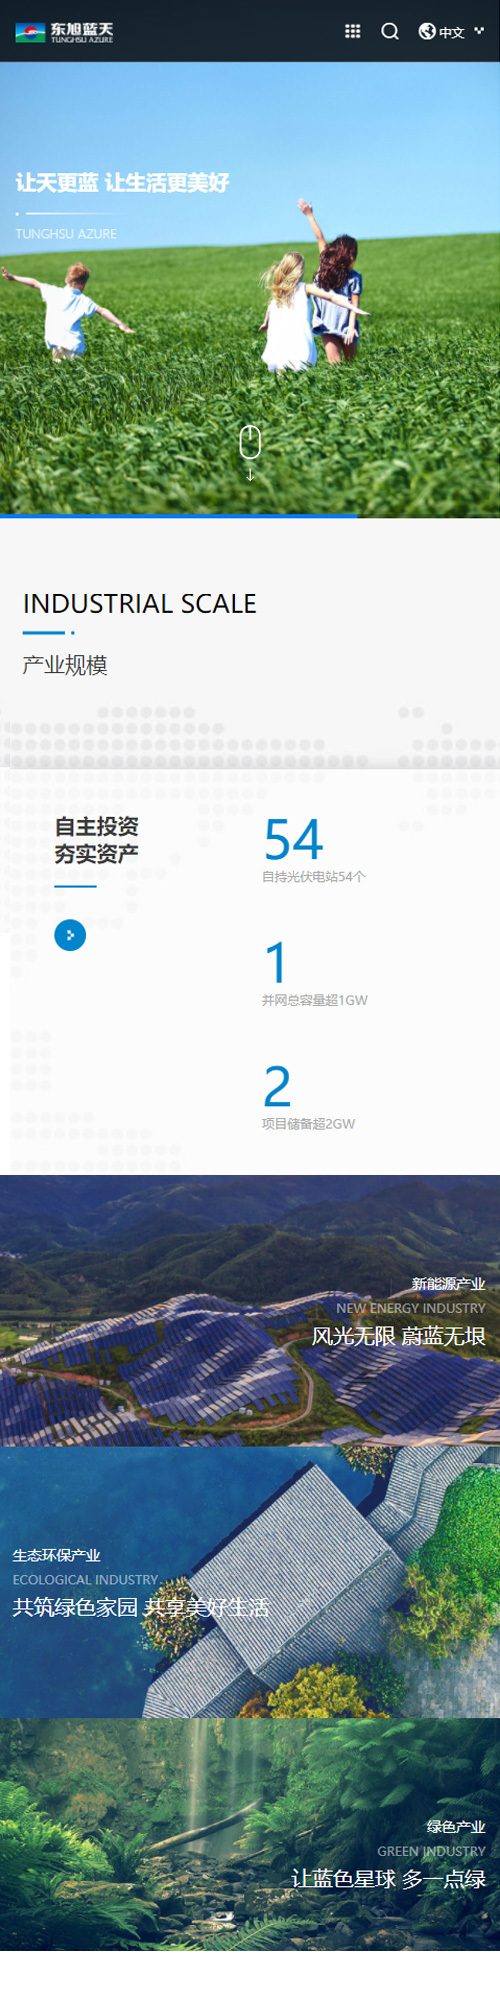The width and height of the screenshot is (500, 2000).
Task: Click the blue banner progress bar
Action: click(179, 516)
